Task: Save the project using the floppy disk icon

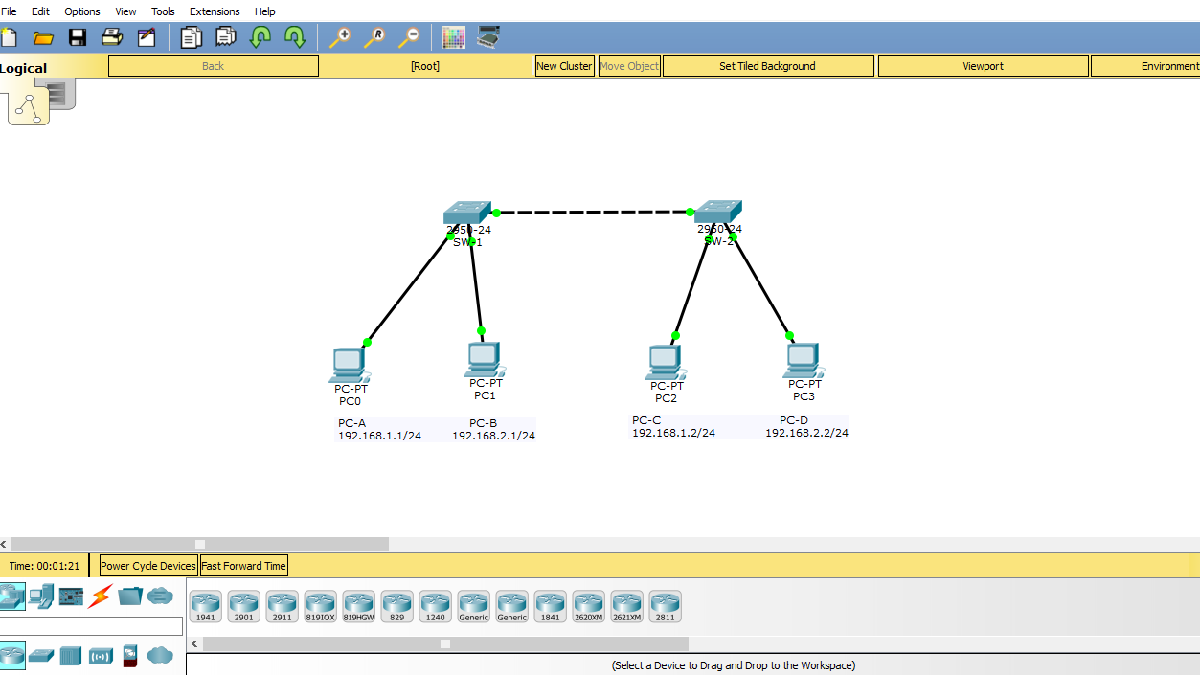Action: point(77,38)
